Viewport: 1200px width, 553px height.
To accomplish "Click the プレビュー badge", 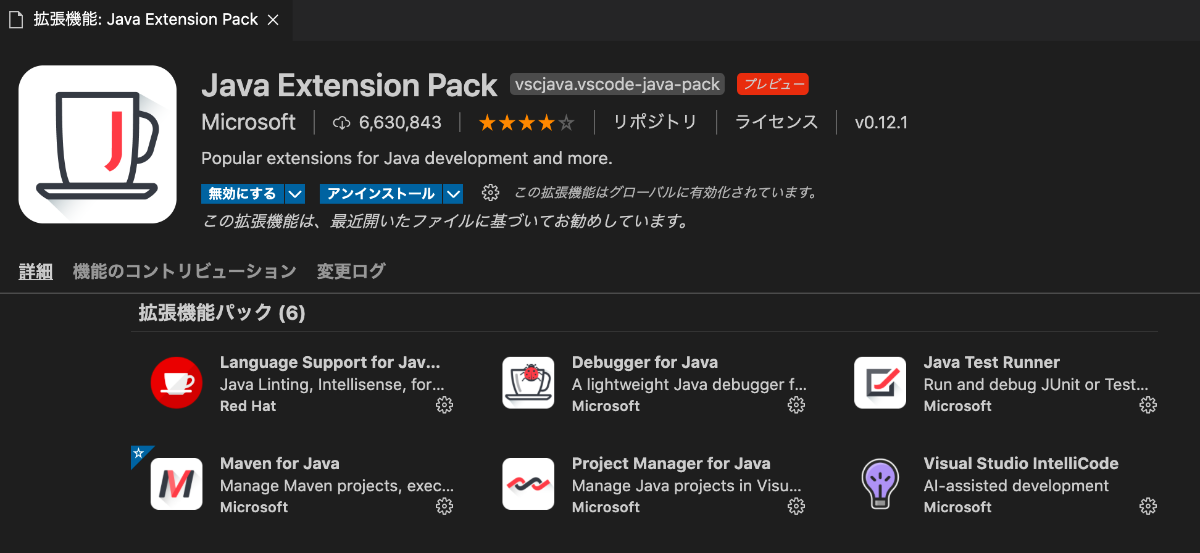I will coord(773,84).
